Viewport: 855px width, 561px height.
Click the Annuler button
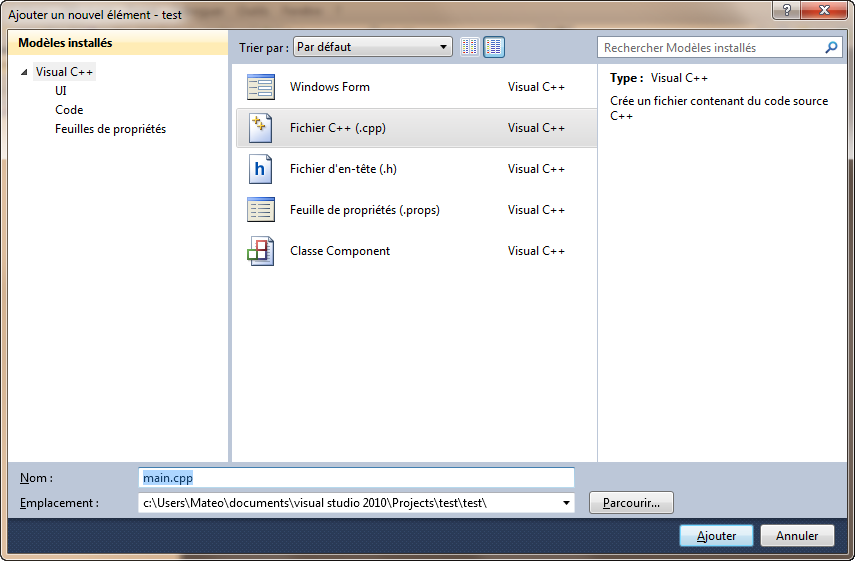[x=797, y=536]
